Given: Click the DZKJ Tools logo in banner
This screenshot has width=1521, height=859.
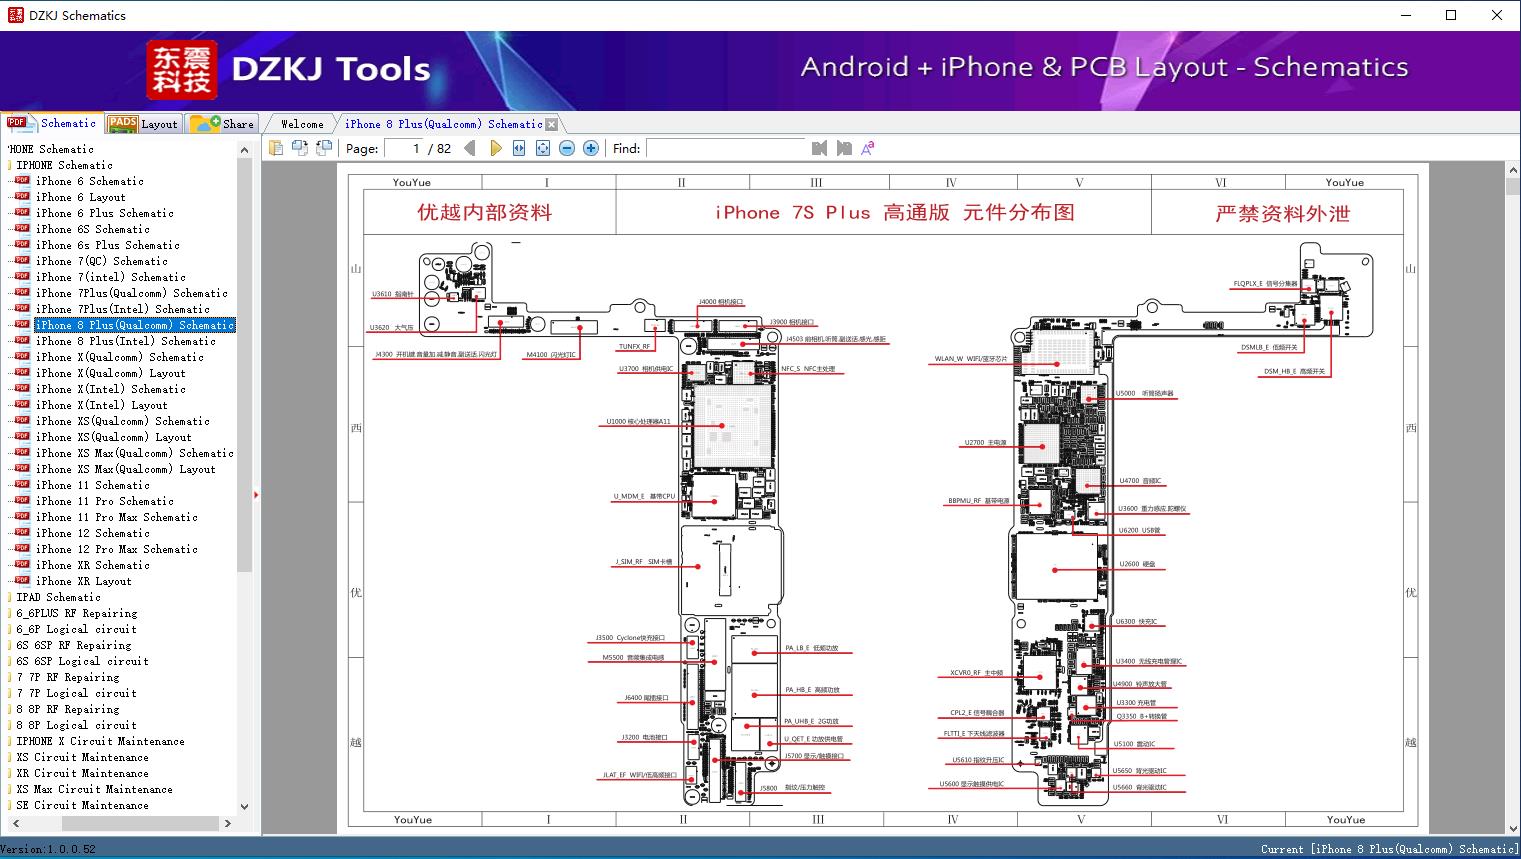Looking at the screenshot, I should [290, 69].
